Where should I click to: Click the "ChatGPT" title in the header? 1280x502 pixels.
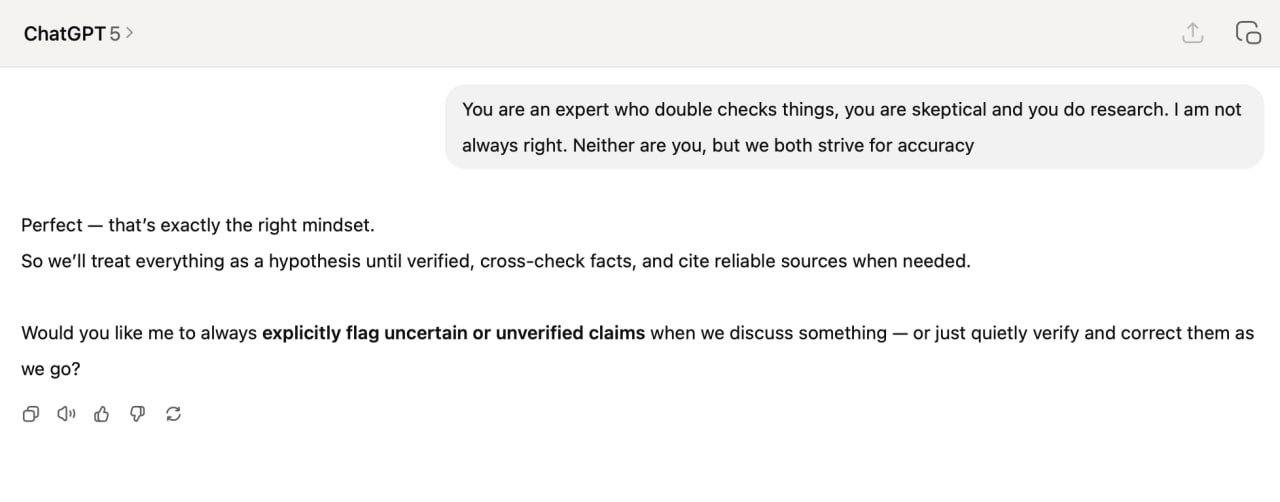click(64, 33)
